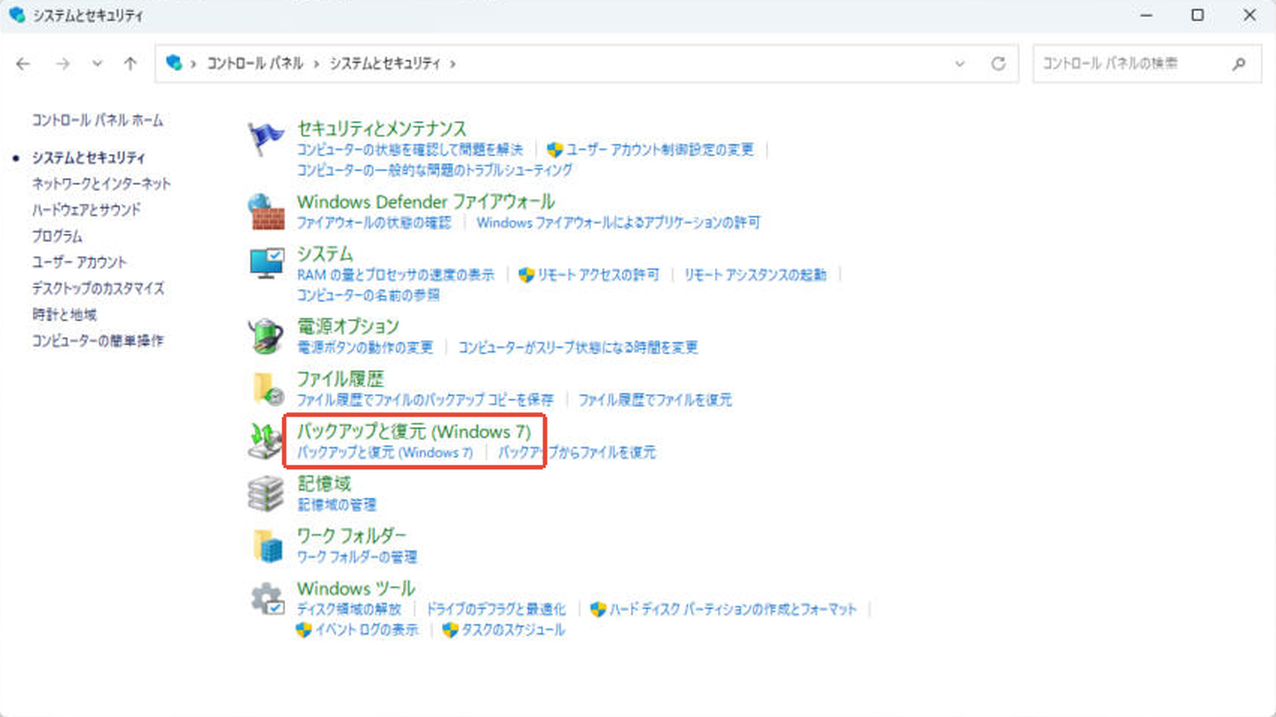Select 時計と地域 in sidebar
This screenshot has height=717, width=1276.
(64, 314)
